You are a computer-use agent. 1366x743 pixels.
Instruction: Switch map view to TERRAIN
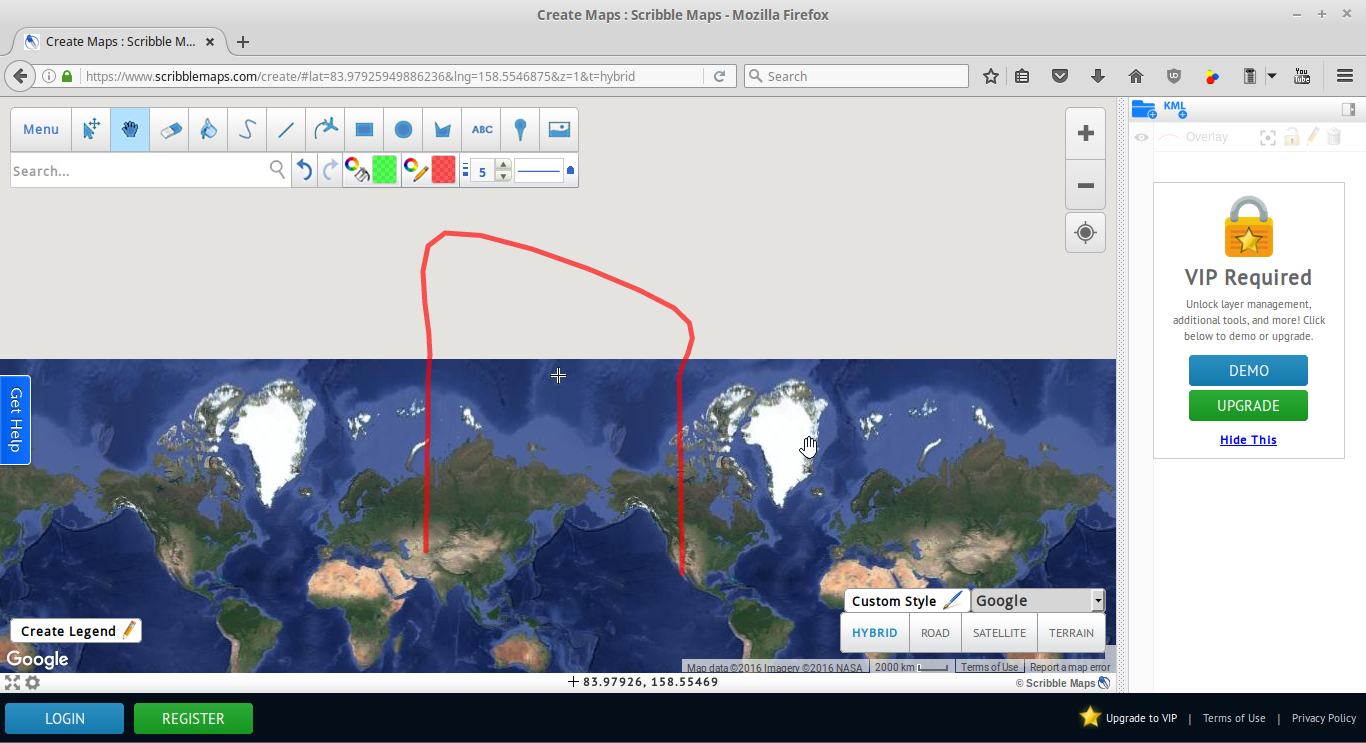(1071, 633)
